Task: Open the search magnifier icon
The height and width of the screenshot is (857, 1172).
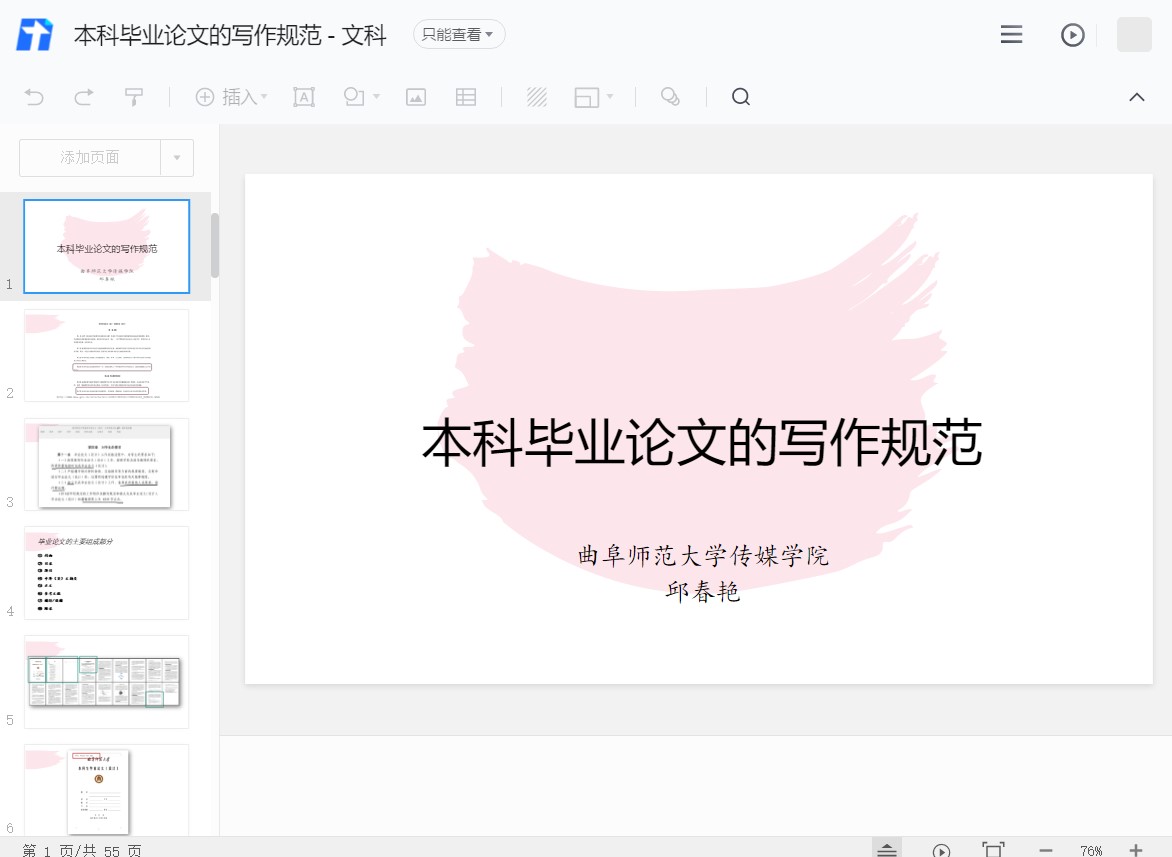Action: 741,97
